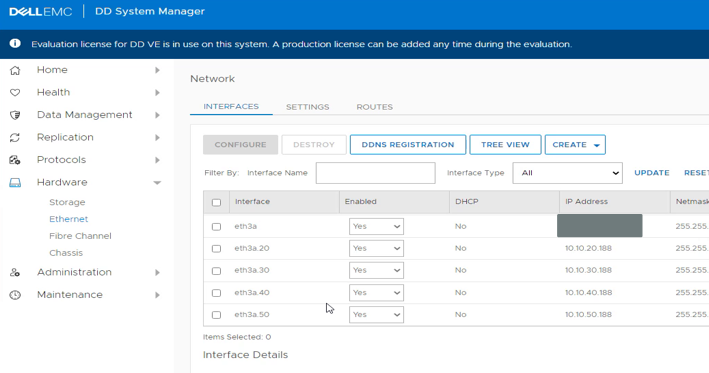This screenshot has width=709, height=373.
Task: Click the Maintenance clock icon
Action: [x=15, y=295]
